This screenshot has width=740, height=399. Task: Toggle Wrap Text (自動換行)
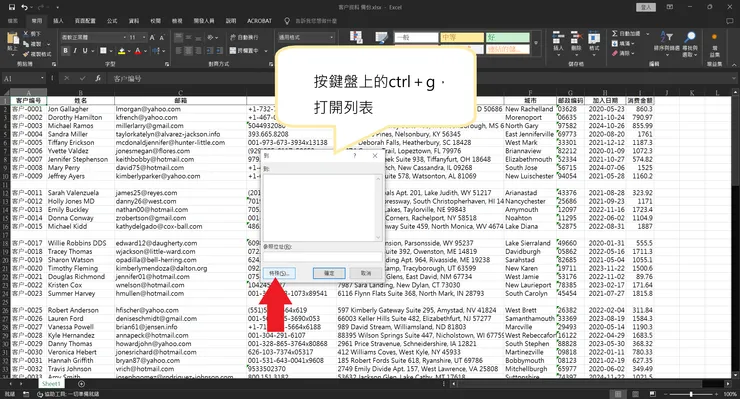point(244,37)
